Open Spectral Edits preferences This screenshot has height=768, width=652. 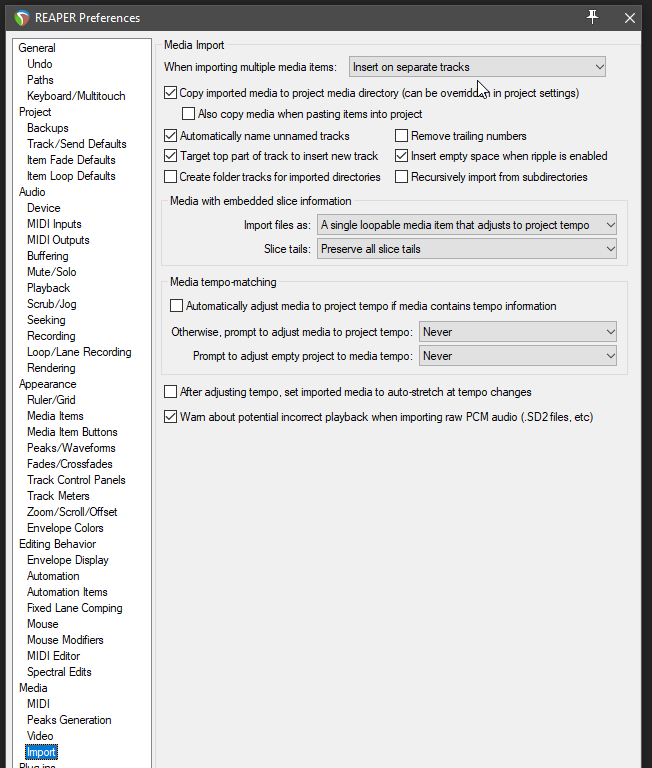[59, 672]
